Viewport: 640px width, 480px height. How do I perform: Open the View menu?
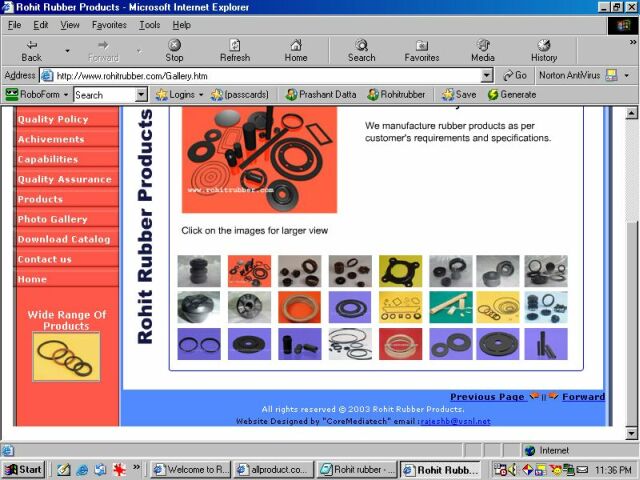pos(70,25)
